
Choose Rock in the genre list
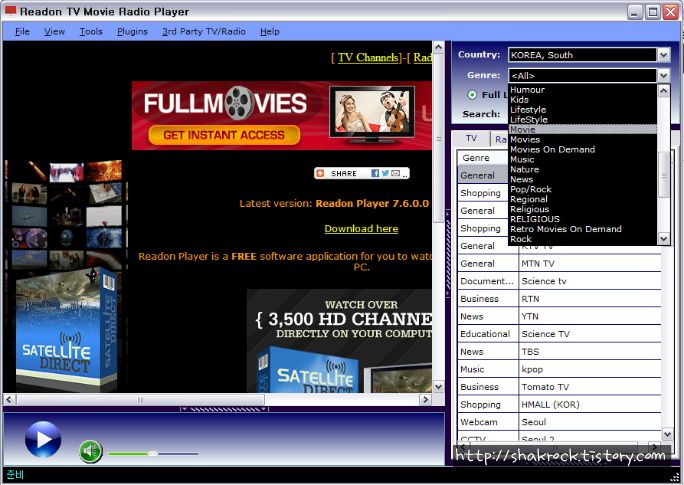coord(582,239)
